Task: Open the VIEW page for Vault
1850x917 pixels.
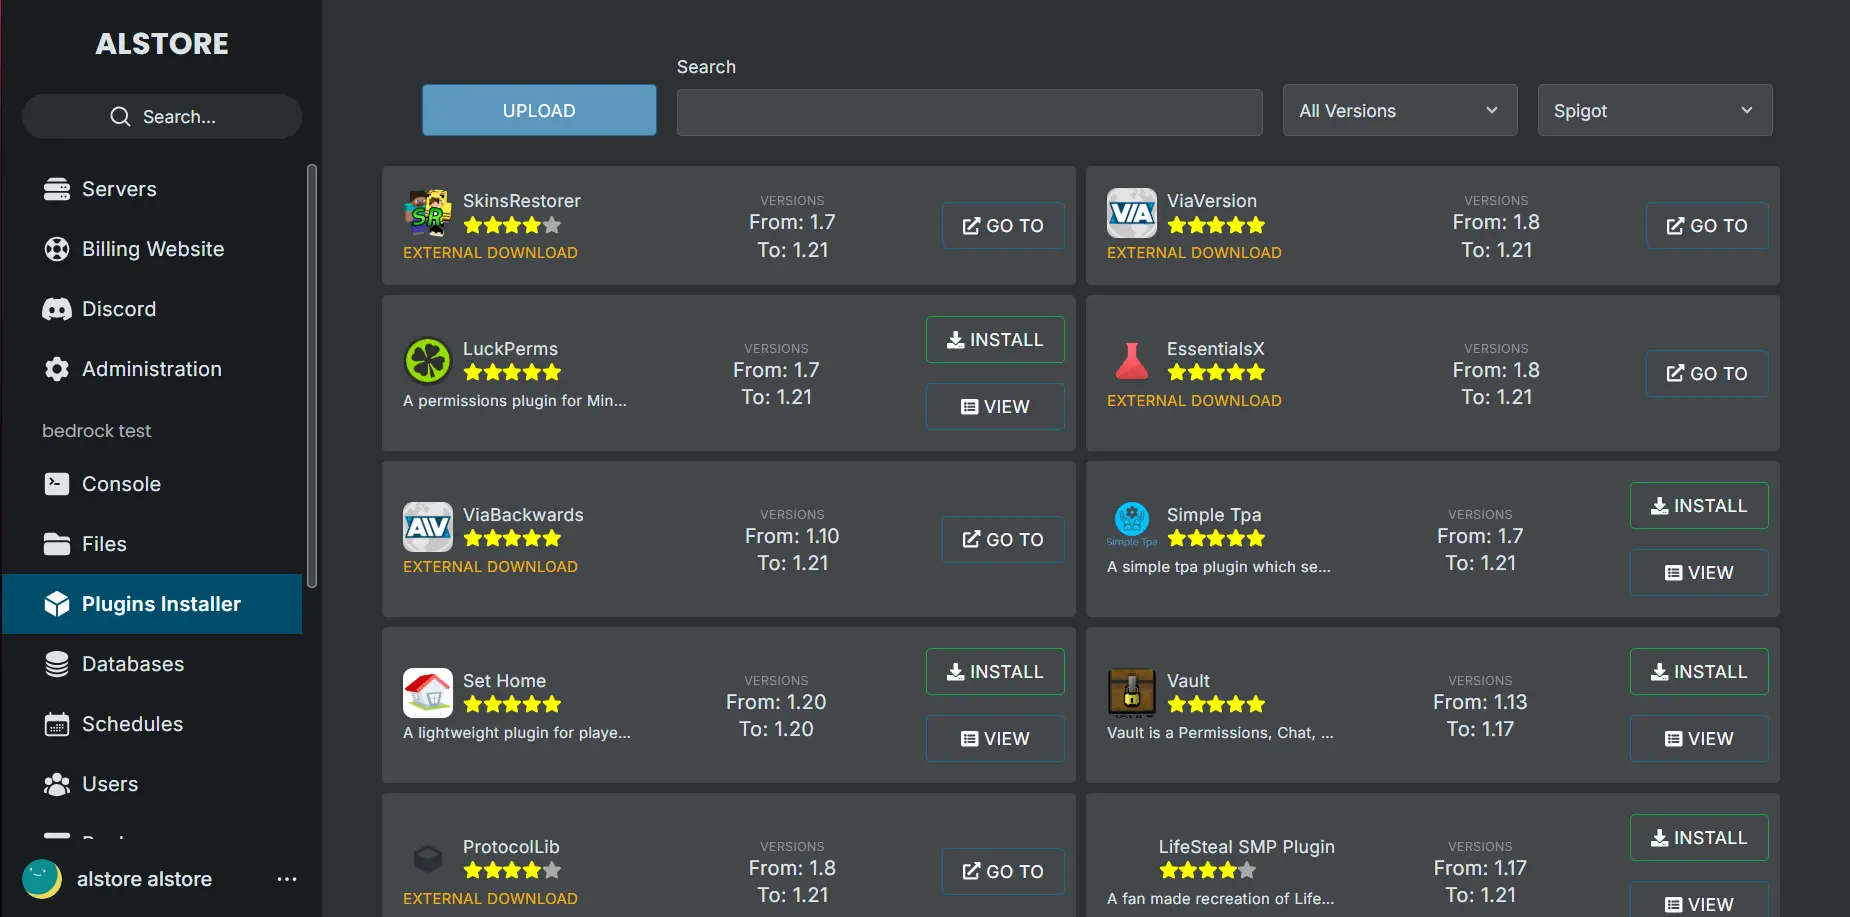Action: [x=1698, y=738]
